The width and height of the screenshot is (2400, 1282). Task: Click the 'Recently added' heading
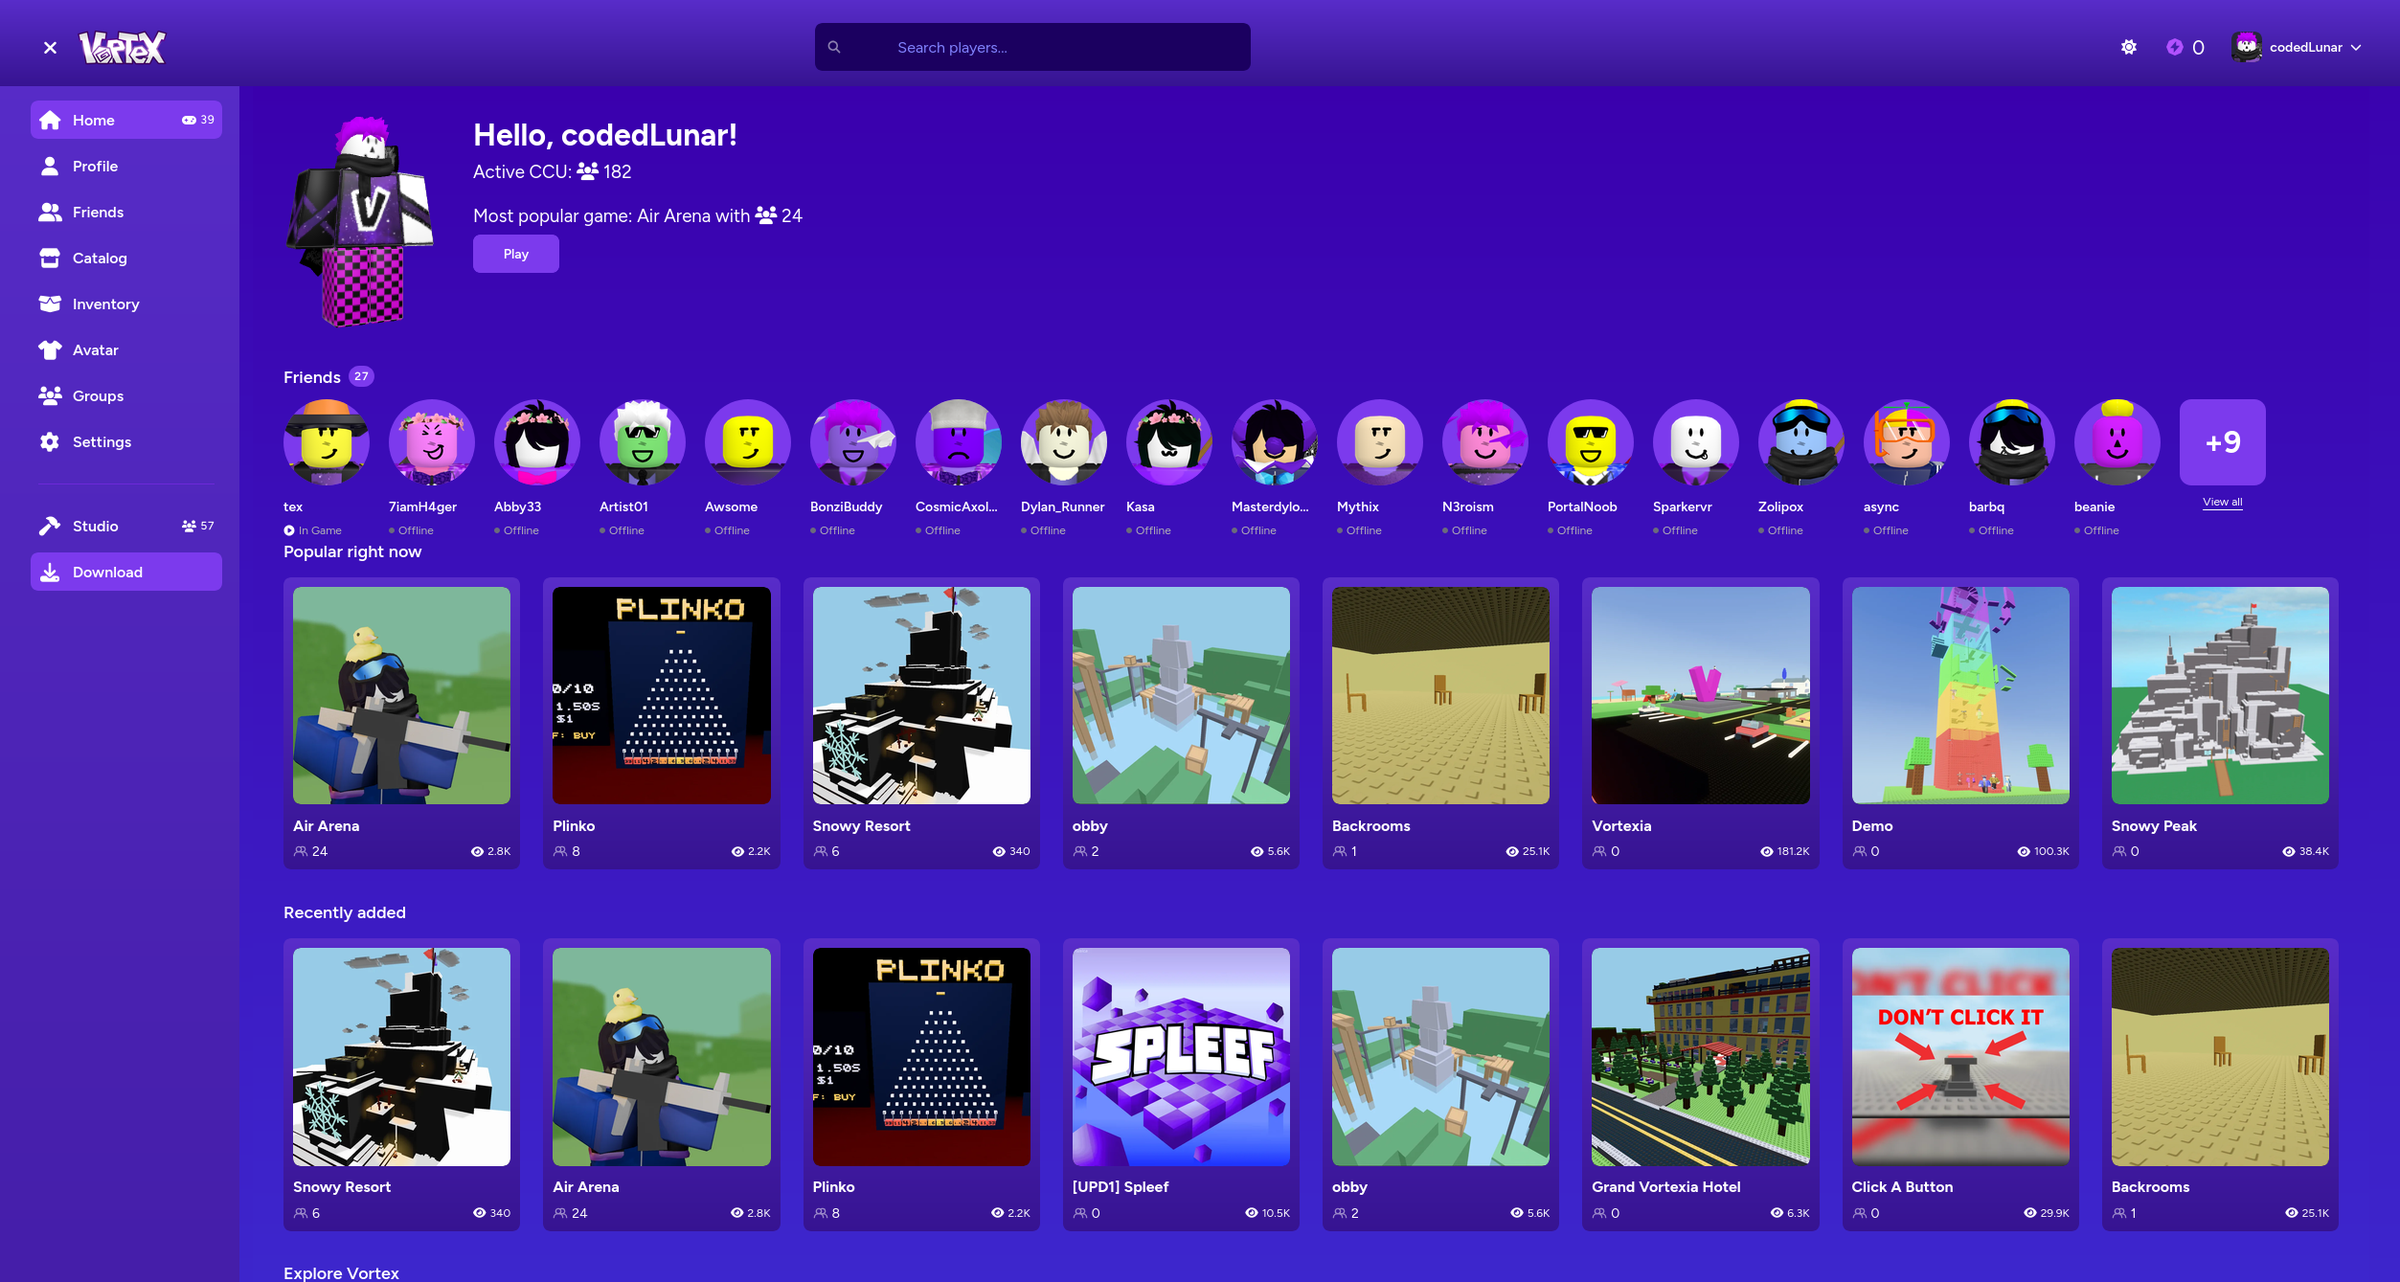[344, 913]
